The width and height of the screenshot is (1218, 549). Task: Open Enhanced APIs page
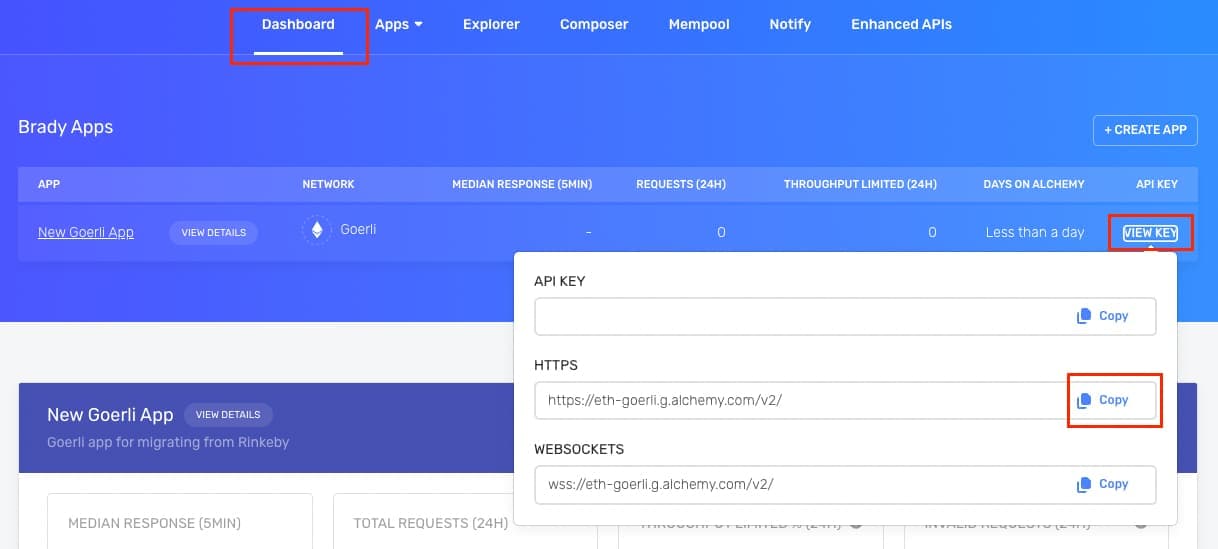901,24
